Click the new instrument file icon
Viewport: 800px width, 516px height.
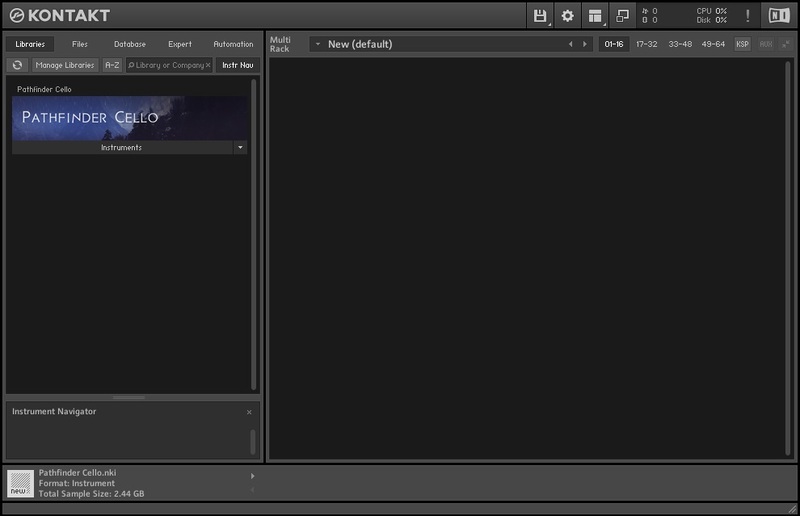point(20,484)
